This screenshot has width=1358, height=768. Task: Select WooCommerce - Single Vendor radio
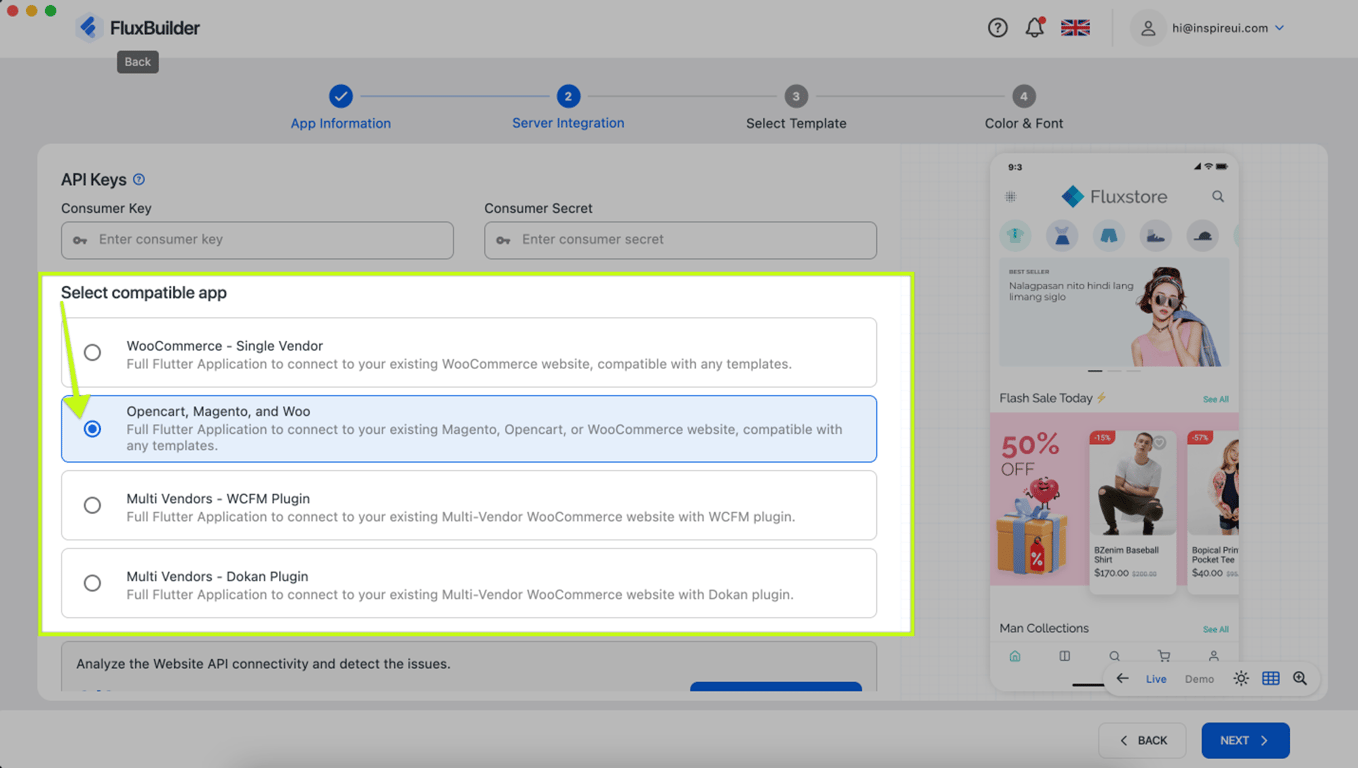click(x=92, y=352)
